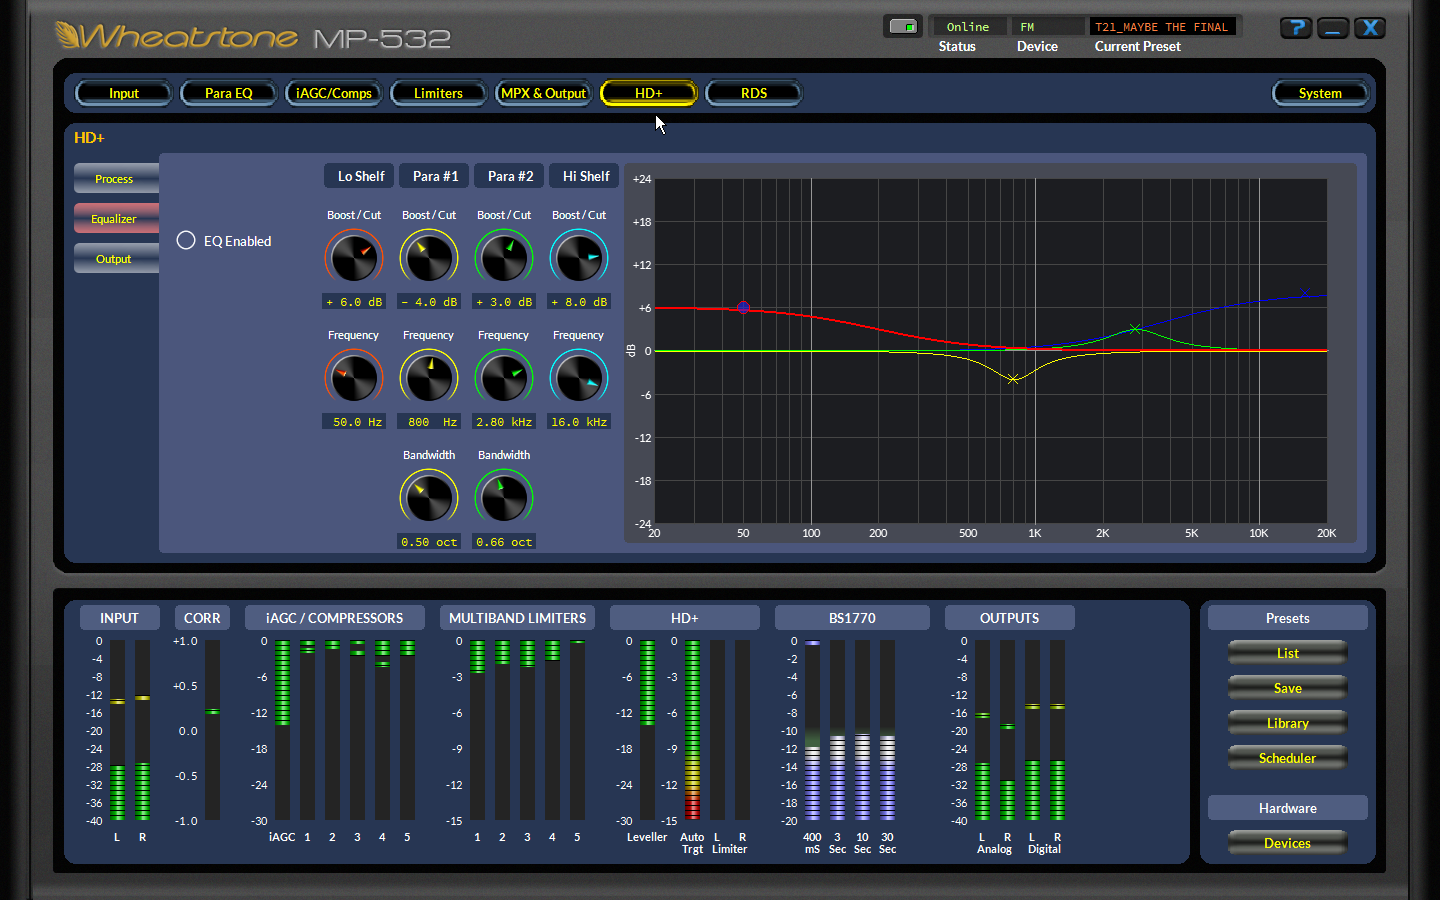
Task: Select the Equalizer side tab
Action: click(x=116, y=219)
